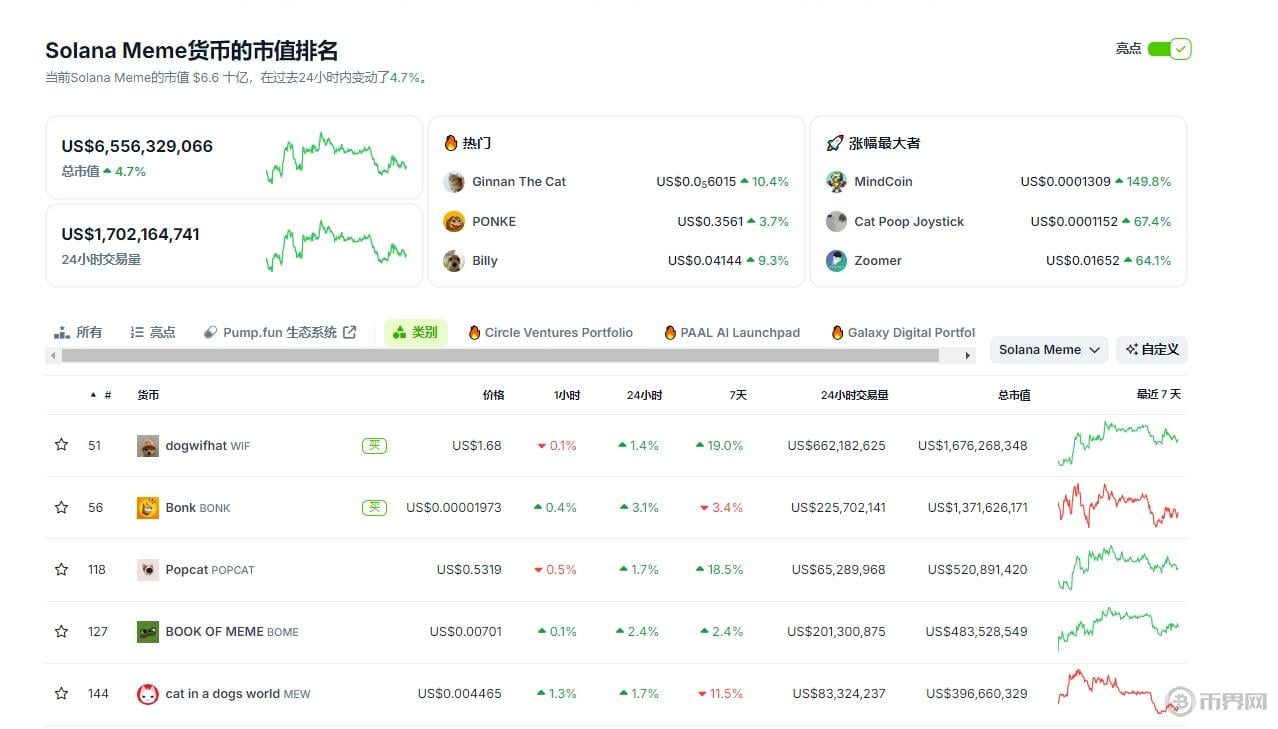Open Ginnan The Cat trending link

pyautogui.click(x=519, y=182)
